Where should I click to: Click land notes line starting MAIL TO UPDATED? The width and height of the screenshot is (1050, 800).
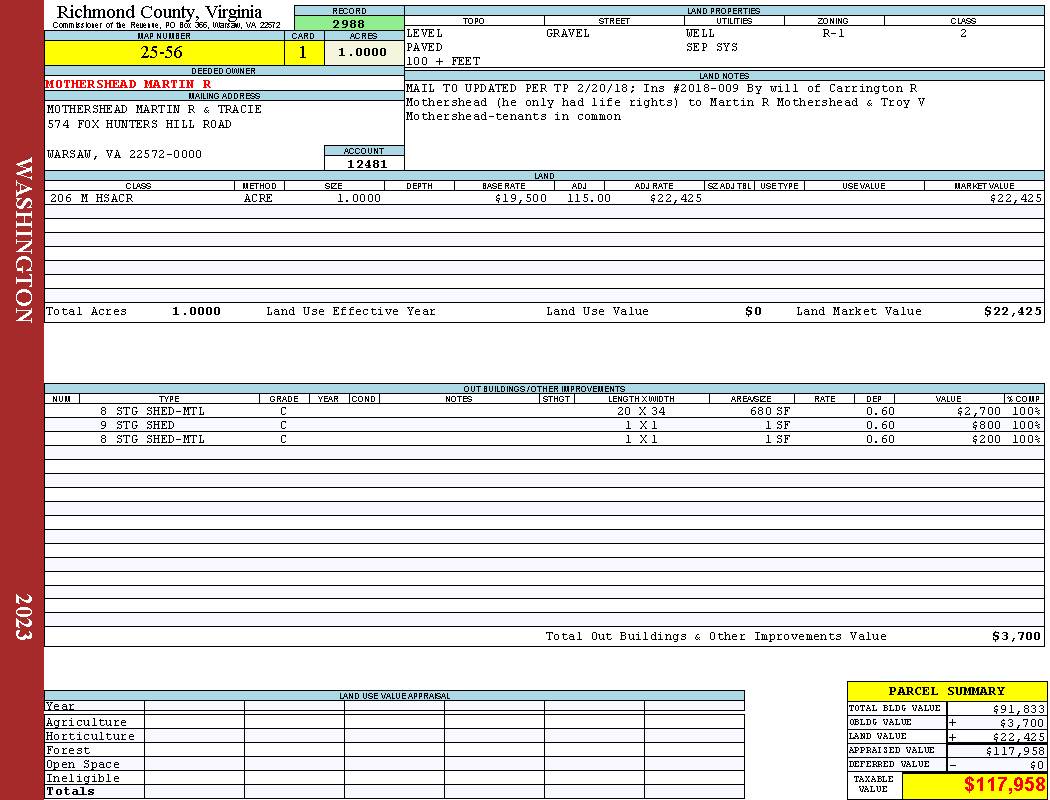(662, 88)
